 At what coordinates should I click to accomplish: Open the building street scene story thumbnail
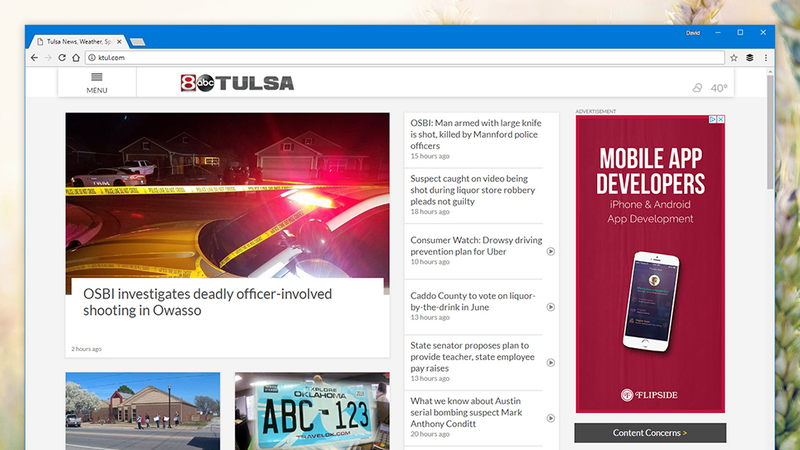click(143, 411)
